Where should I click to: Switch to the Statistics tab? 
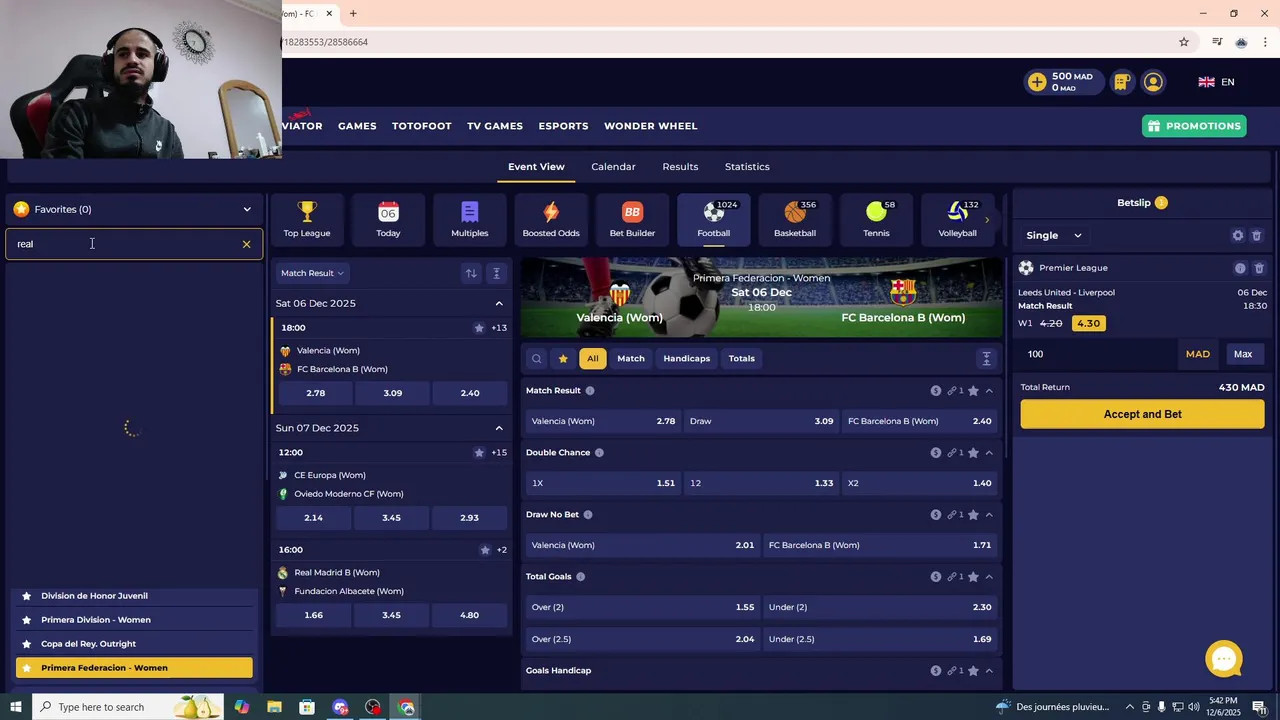tap(747, 167)
